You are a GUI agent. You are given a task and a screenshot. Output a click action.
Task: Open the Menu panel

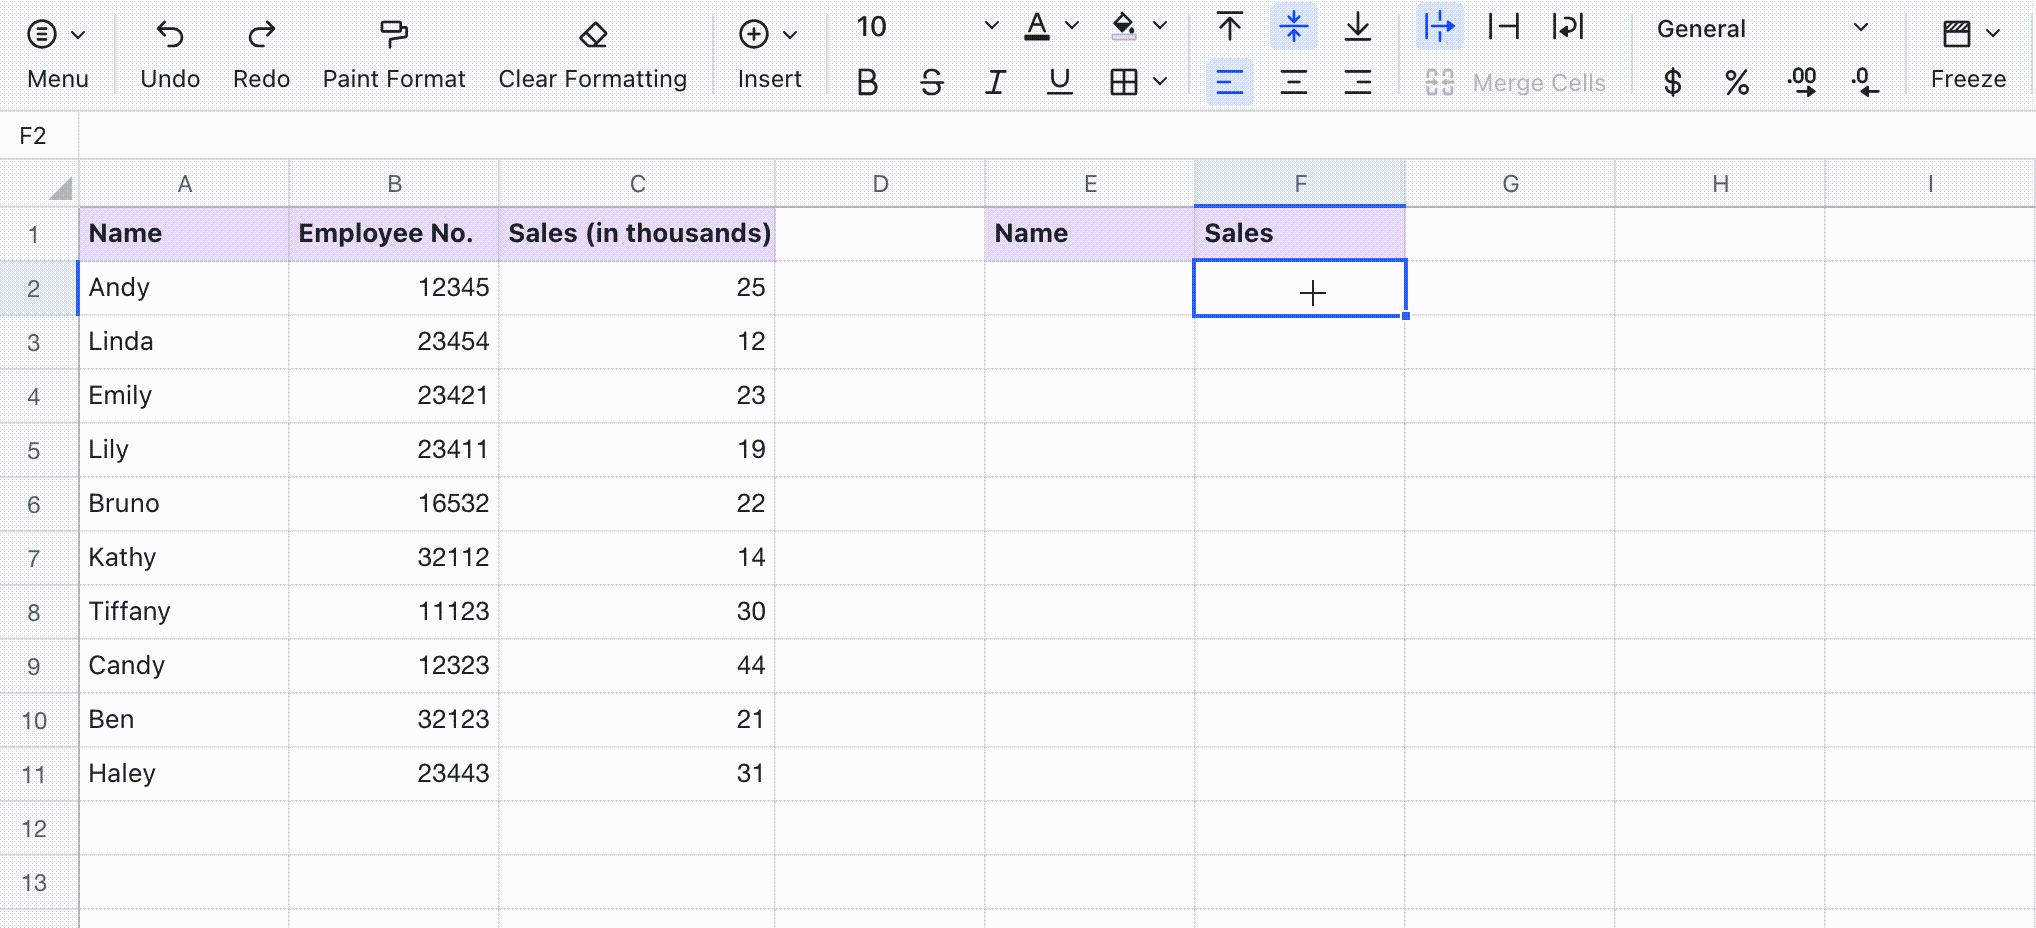tap(57, 50)
